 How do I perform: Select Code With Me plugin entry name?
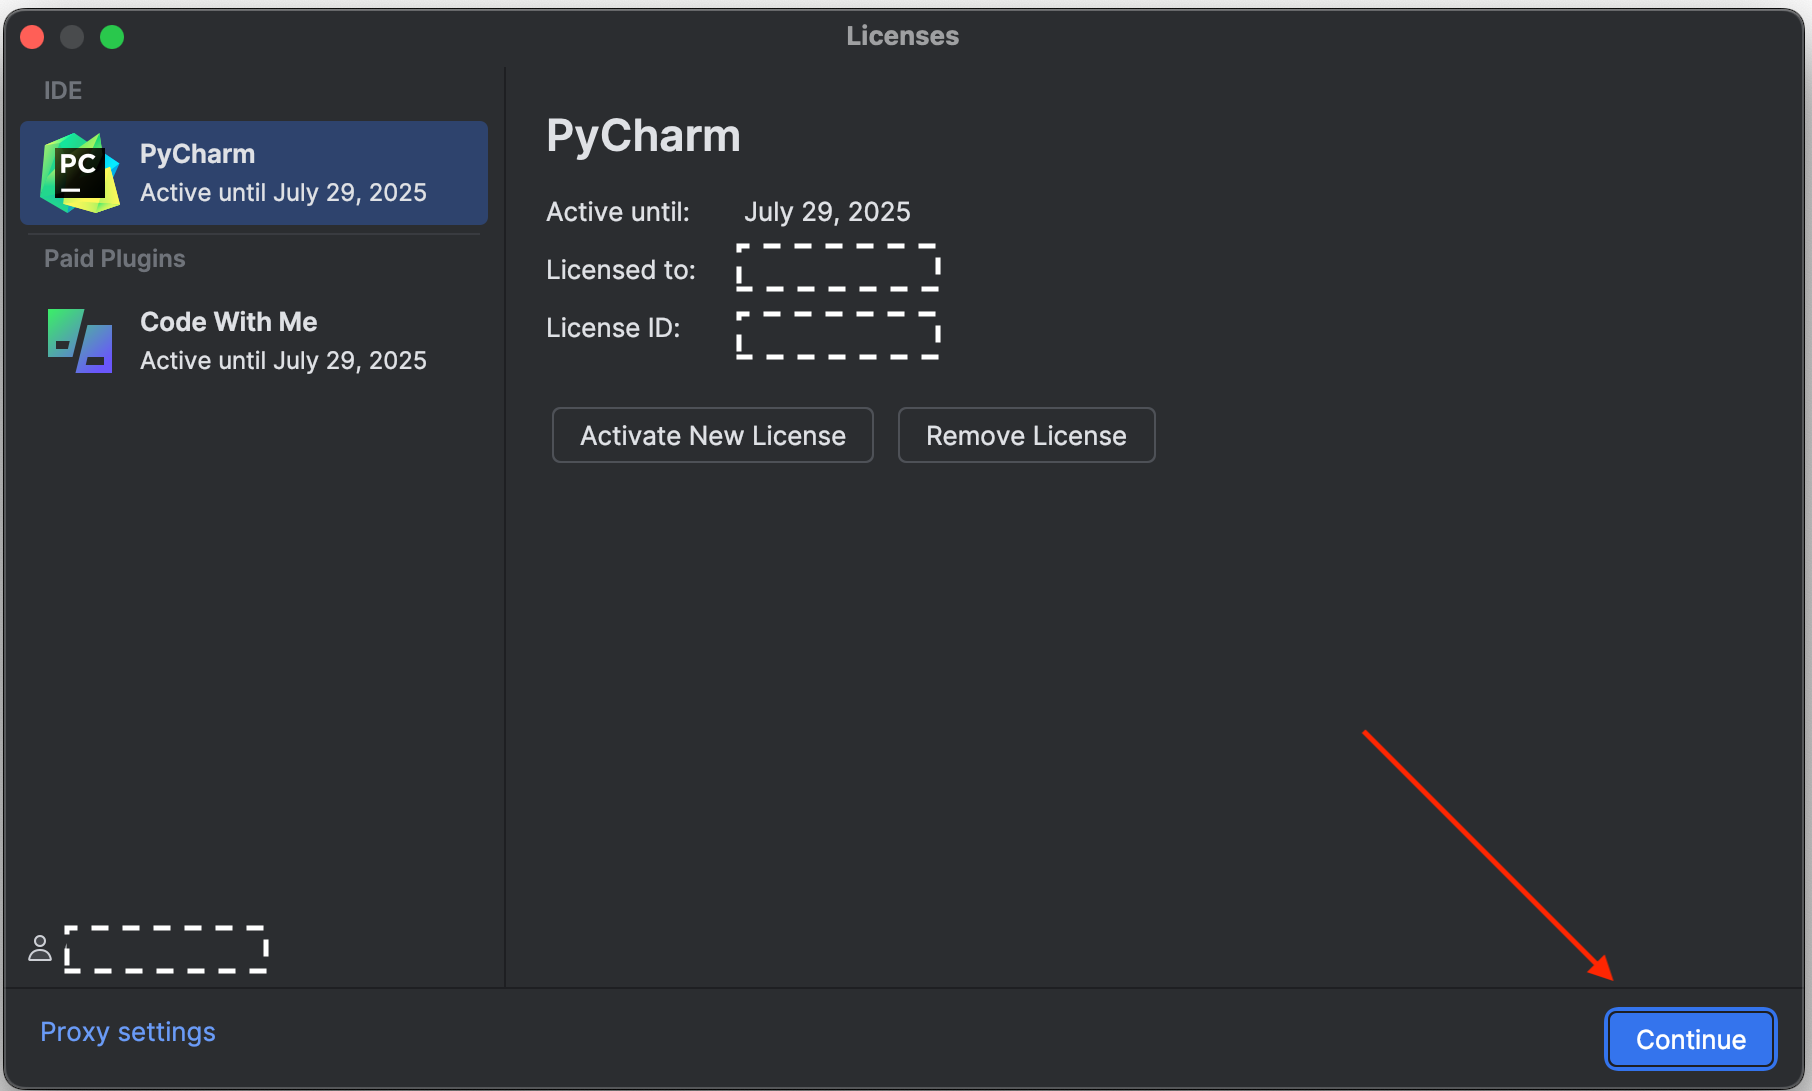click(x=229, y=322)
